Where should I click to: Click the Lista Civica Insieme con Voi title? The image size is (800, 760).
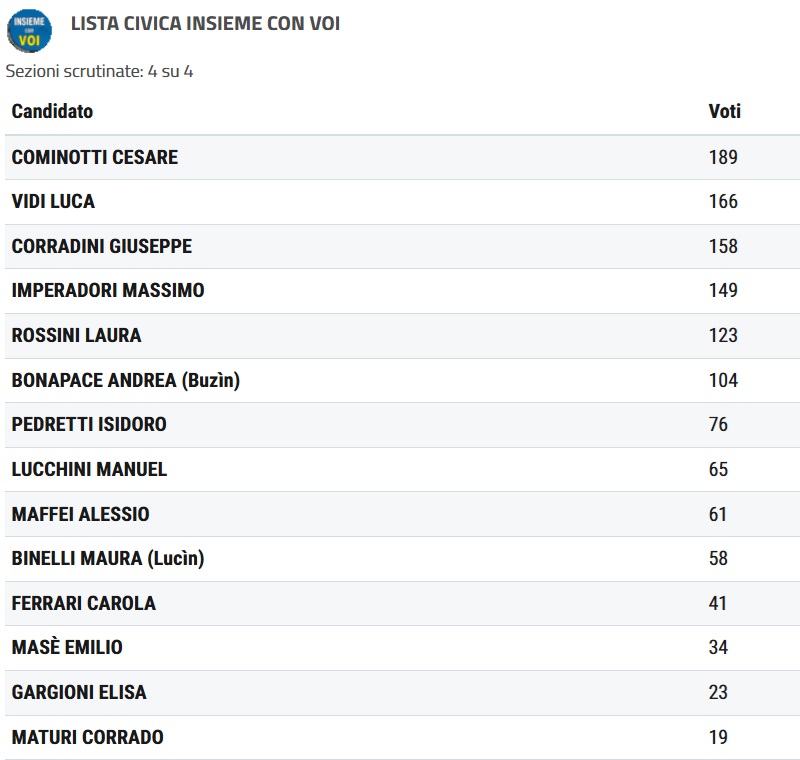click(x=205, y=23)
